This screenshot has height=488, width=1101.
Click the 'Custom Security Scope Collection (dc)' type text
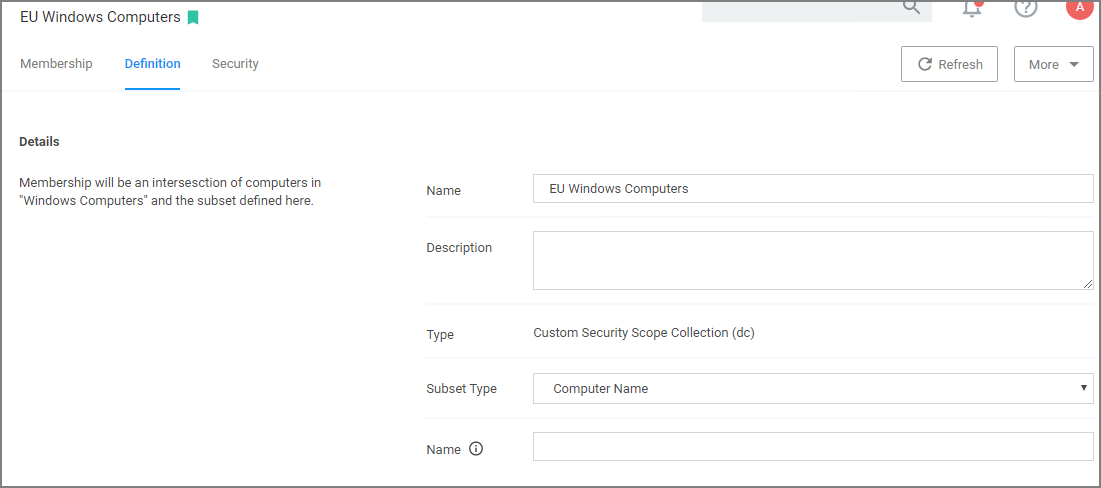[643, 333]
